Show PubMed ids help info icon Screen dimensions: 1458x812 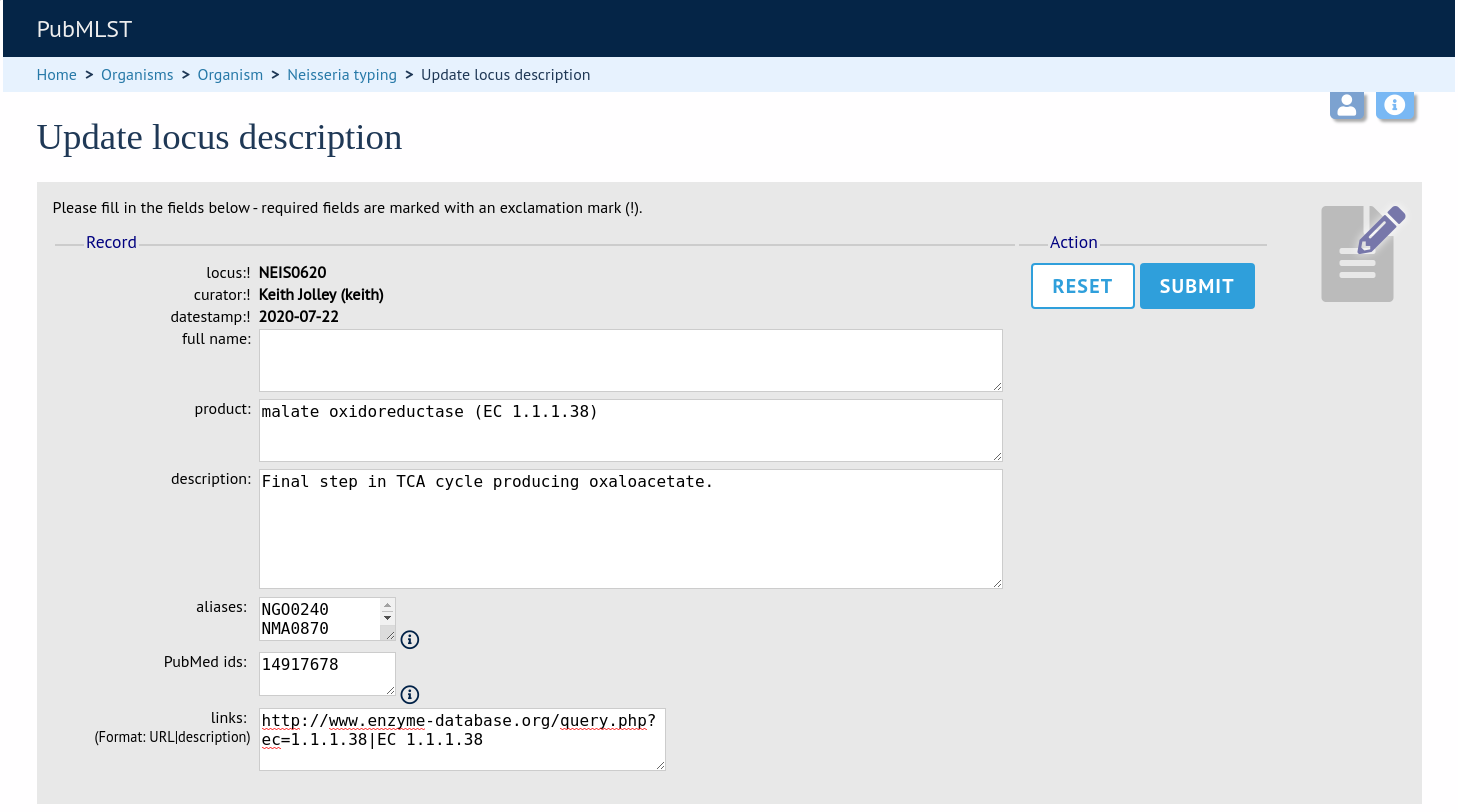click(x=410, y=694)
